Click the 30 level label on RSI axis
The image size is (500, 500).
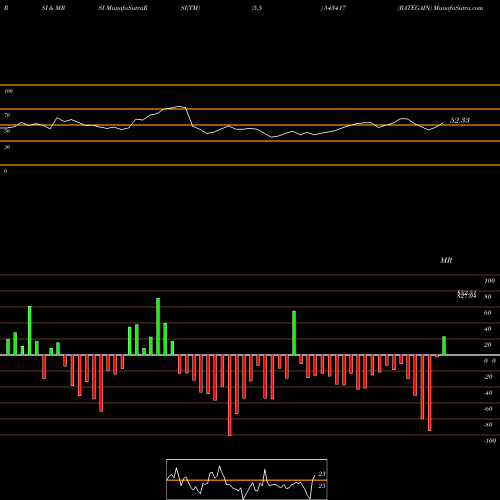[x=7, y=147]
